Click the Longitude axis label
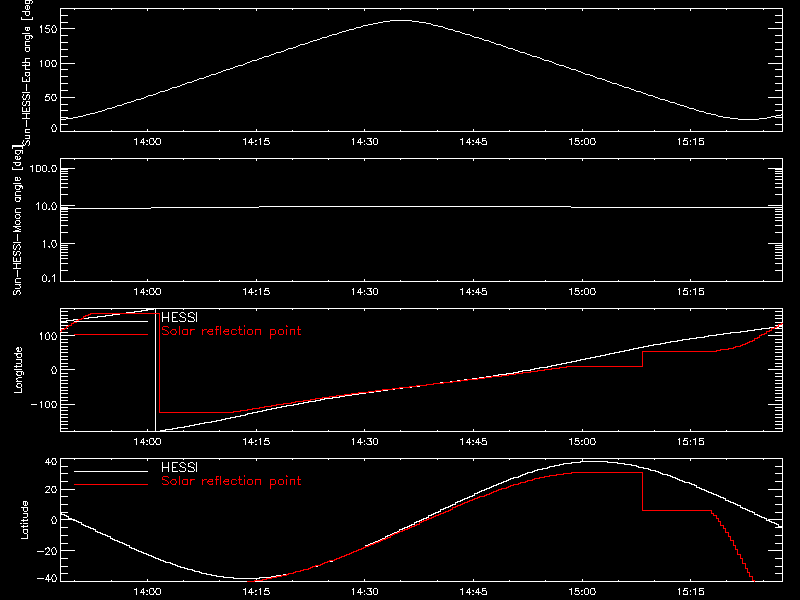The image size is (800, 600). coord(18,370)
